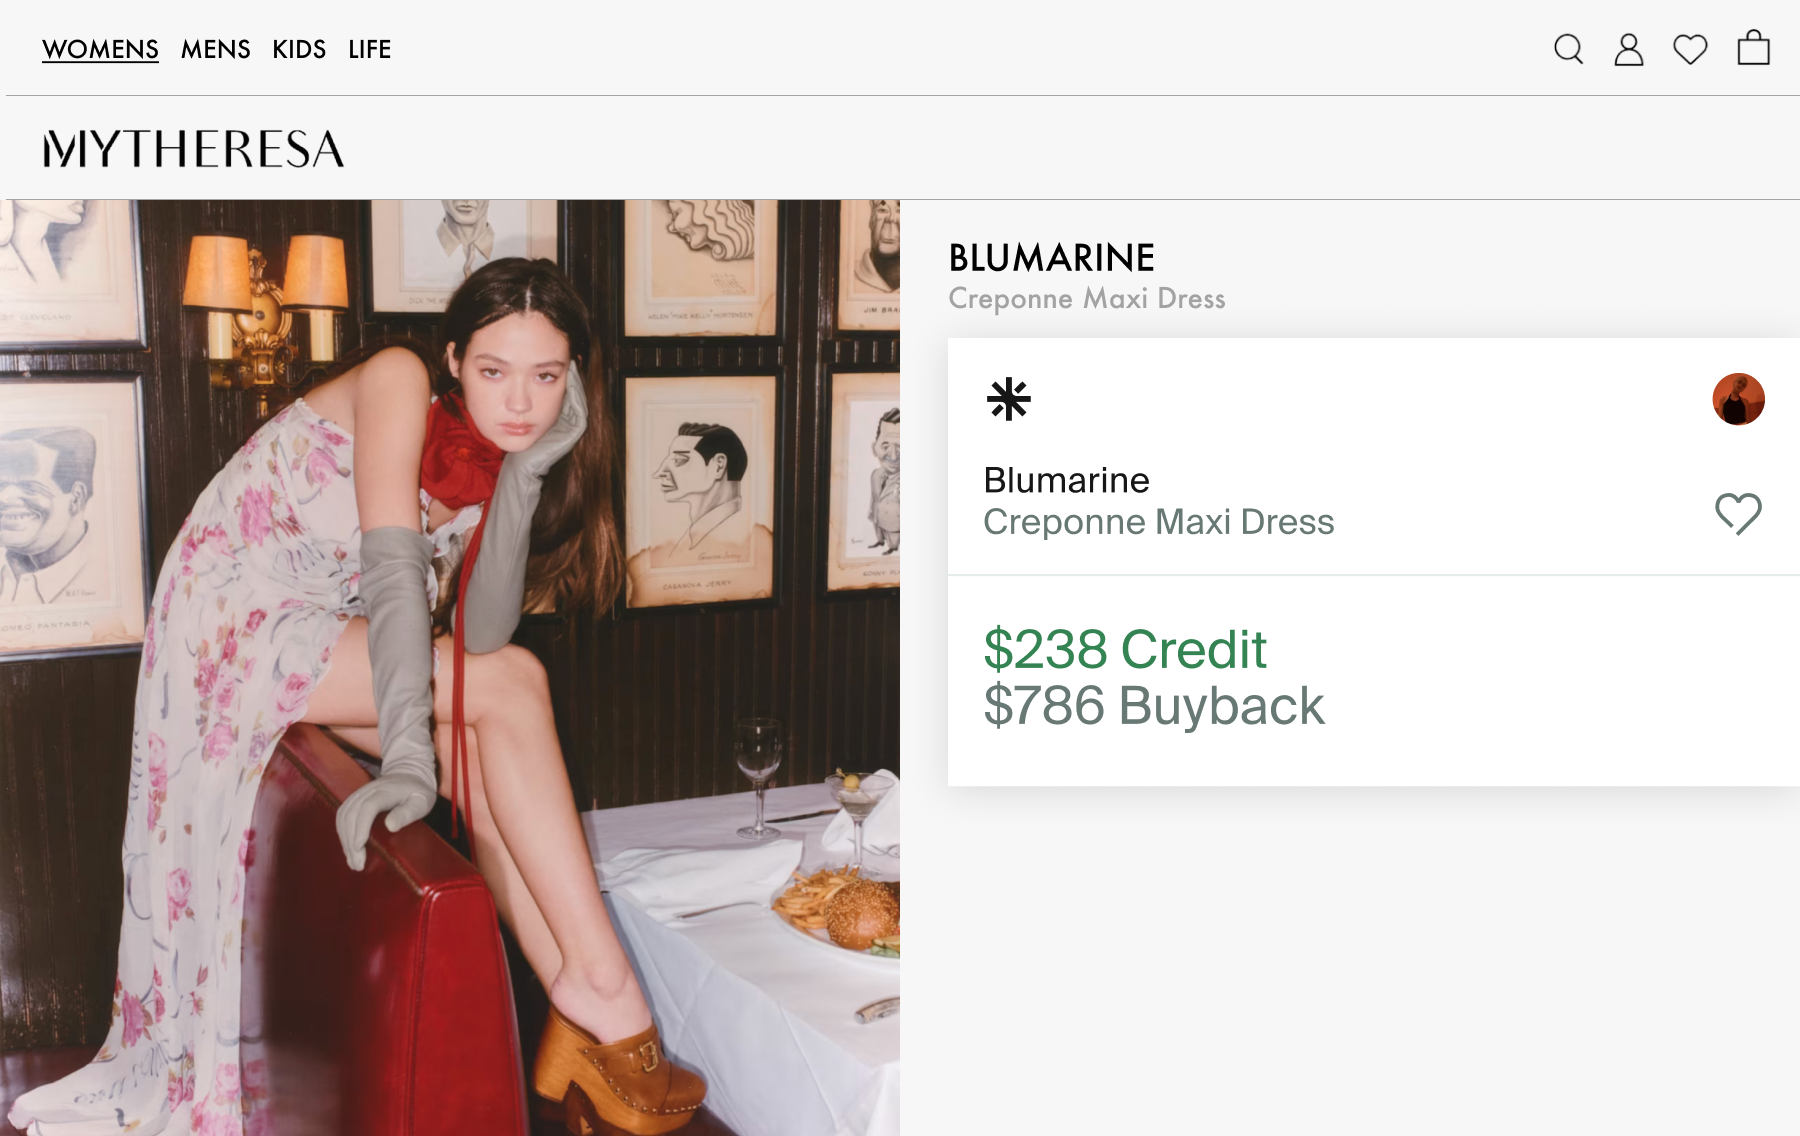
Task: Toggle the heart favorite in Blumarine card
Action: 1738,514
